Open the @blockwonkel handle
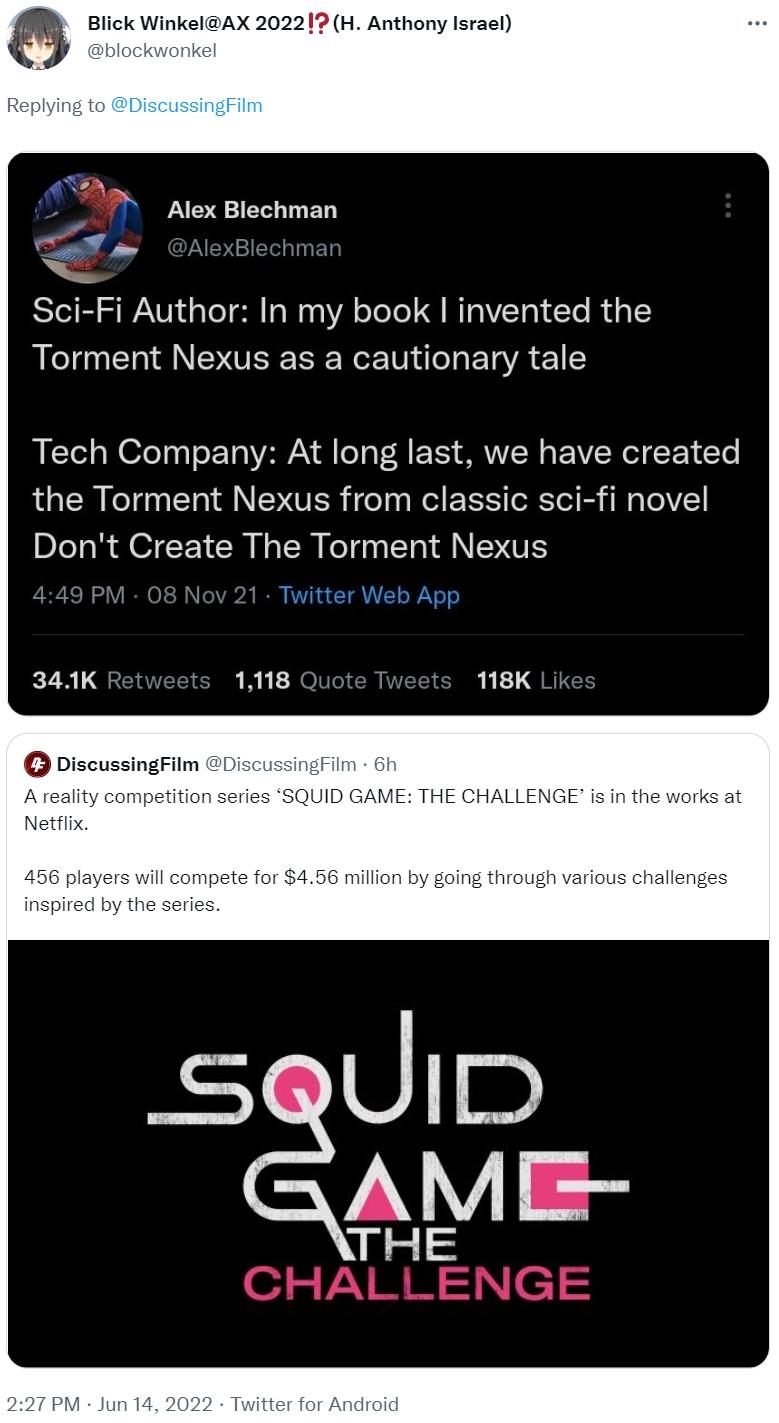This screenshot has width=779, height=1423. point(152,50)
